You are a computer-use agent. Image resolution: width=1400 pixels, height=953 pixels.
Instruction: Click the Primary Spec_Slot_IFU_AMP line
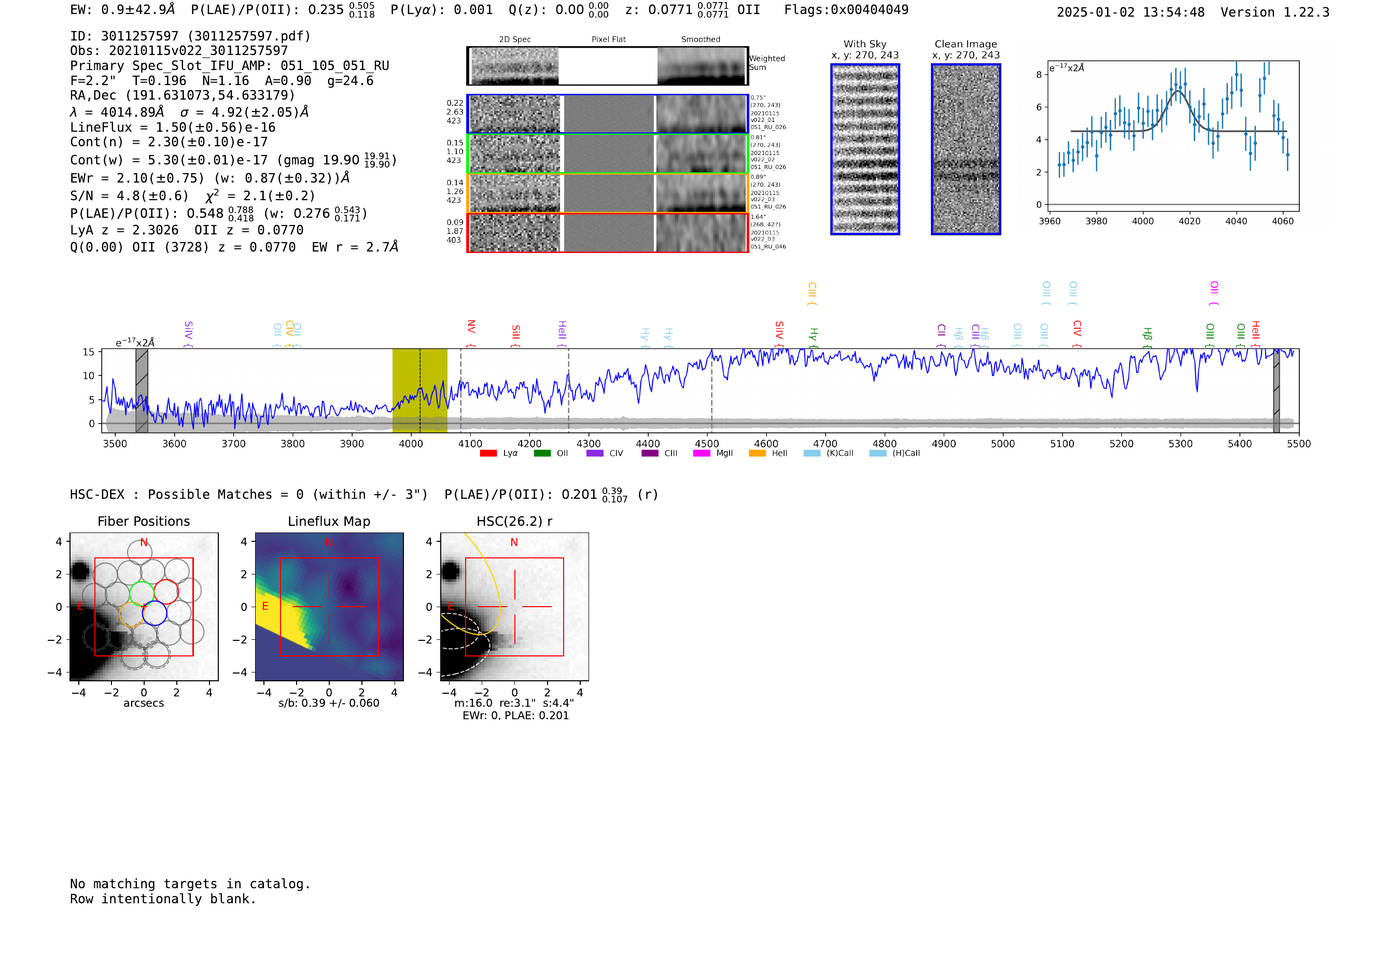(230, 66)
